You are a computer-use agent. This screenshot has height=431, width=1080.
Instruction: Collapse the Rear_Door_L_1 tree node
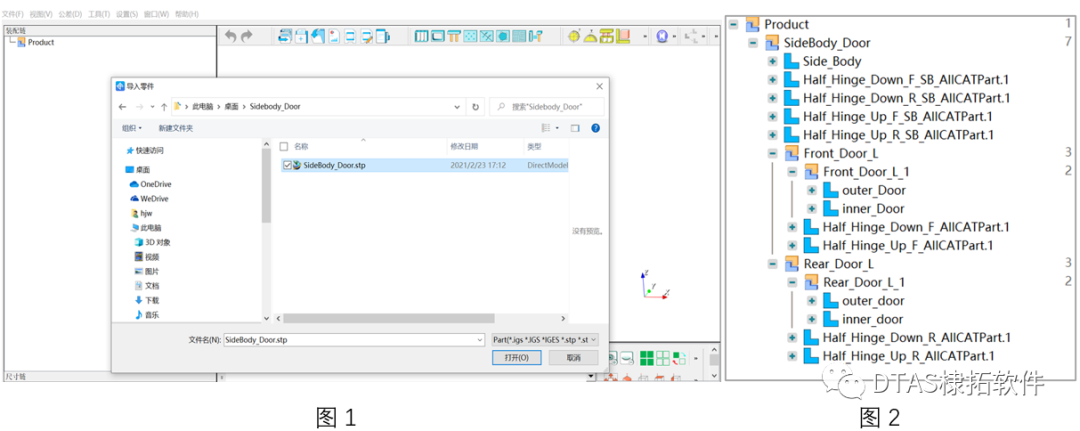792,282
